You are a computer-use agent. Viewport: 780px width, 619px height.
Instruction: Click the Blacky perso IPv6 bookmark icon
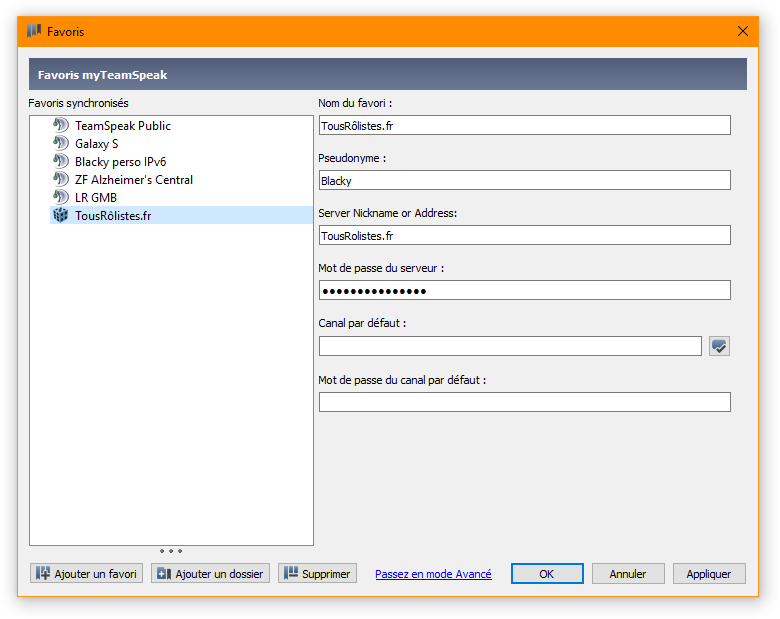coord(60,162)
